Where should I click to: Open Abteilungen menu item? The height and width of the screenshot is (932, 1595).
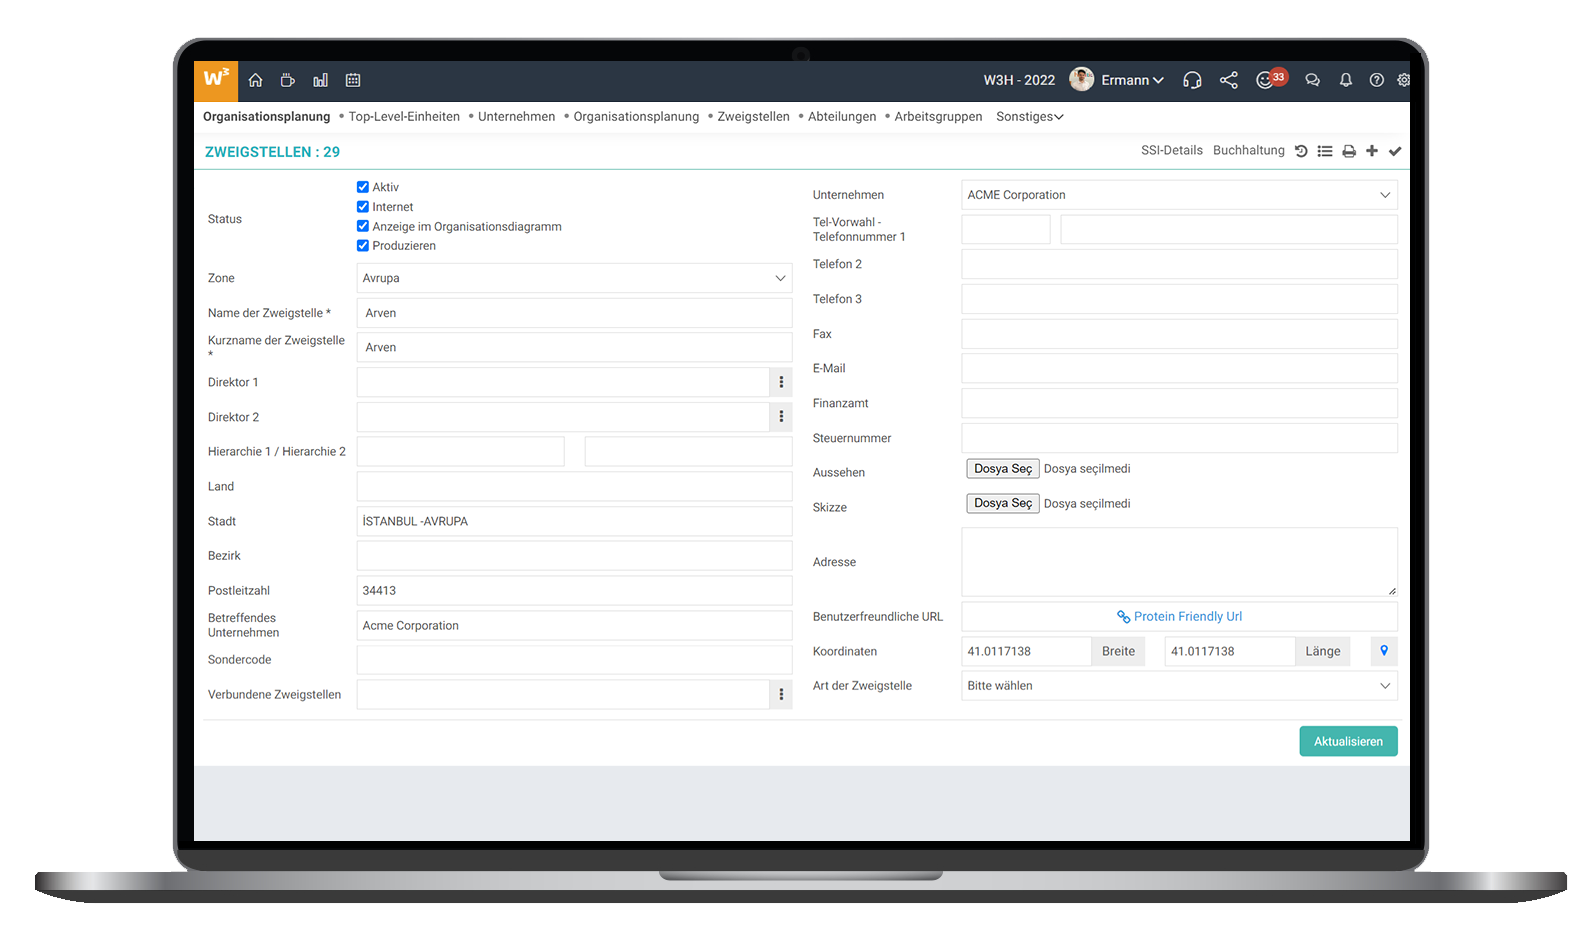842,117
